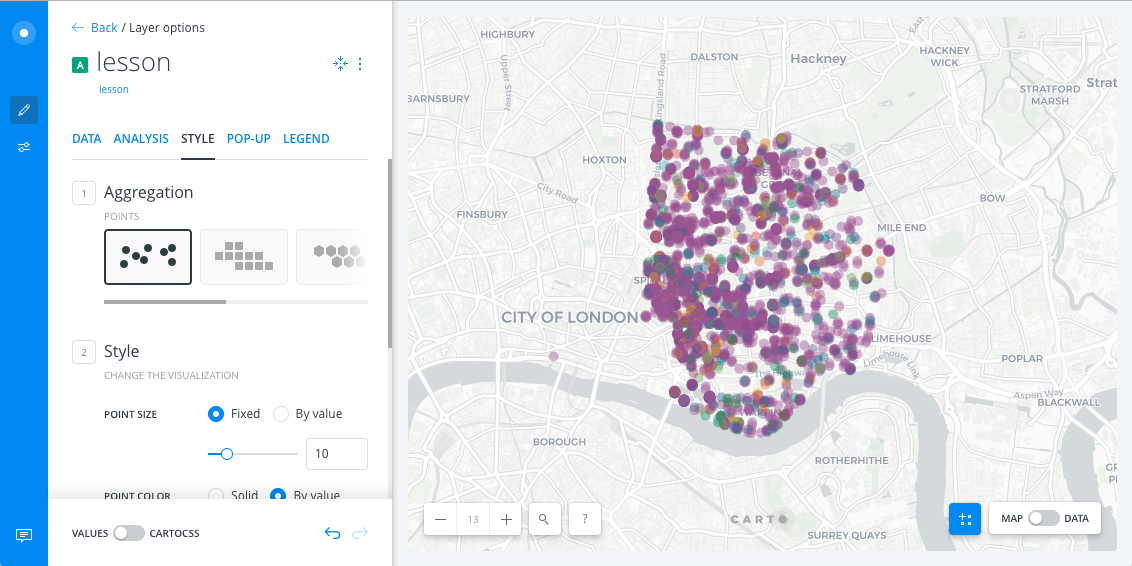
Task: Click the isolated point west of the cluster
Action: (x=553, y=356)
